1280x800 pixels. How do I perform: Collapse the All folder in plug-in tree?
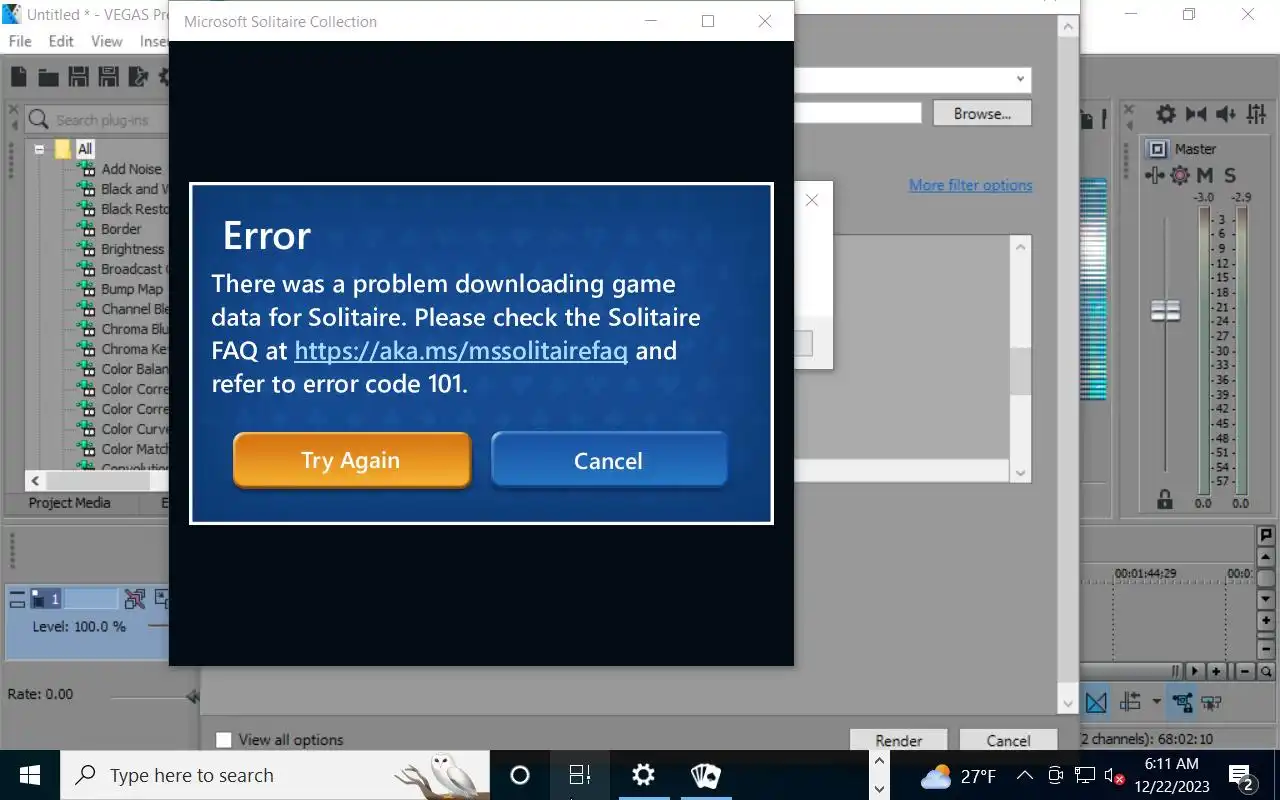click(x=40, y=149)
